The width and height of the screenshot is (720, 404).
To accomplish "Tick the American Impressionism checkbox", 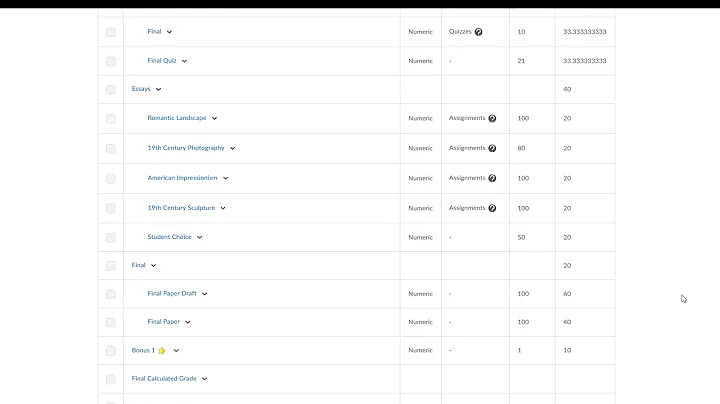I will [x=111, y=179].
